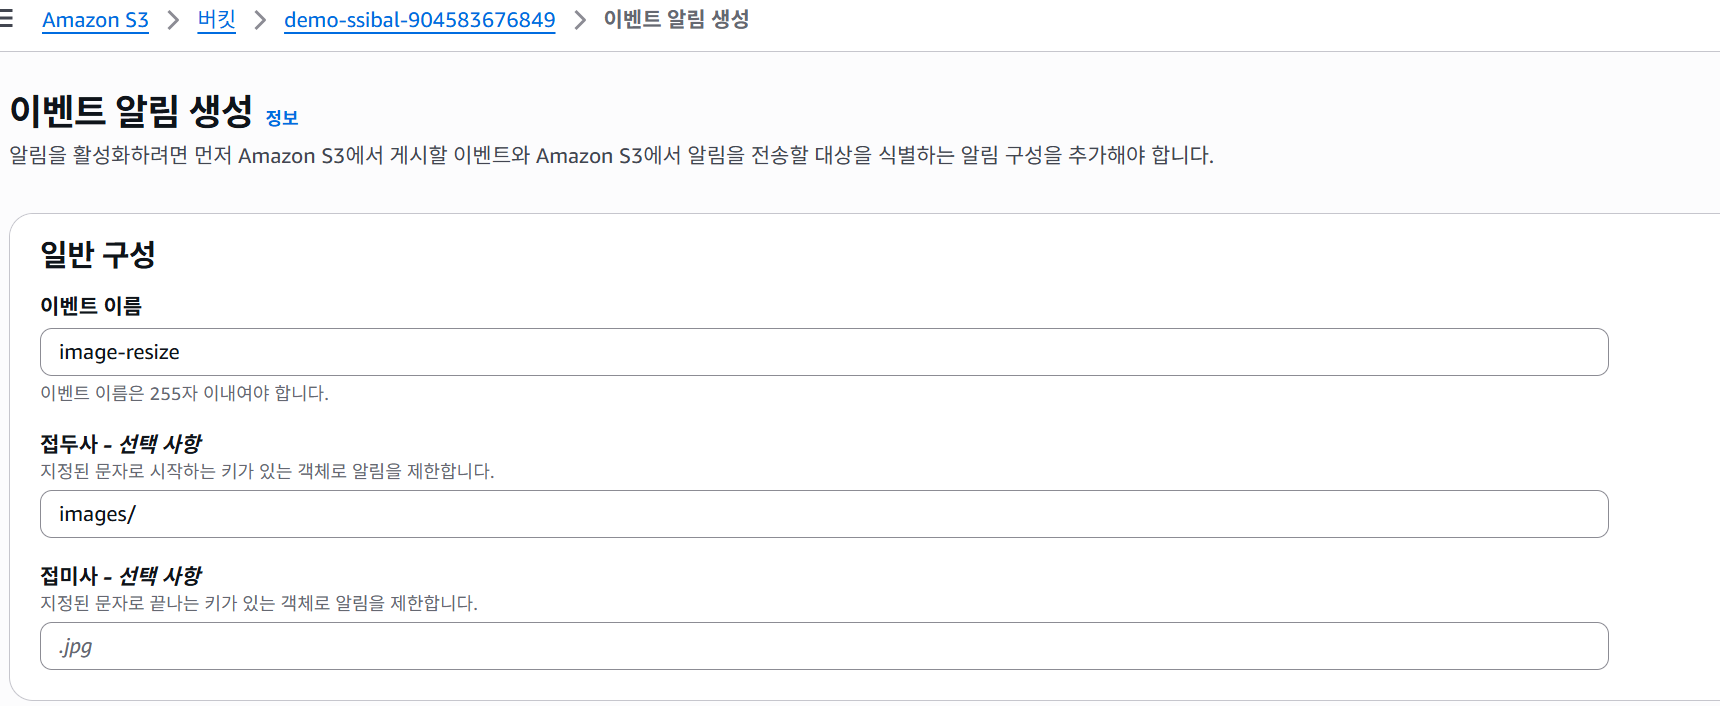Click the suffix description under 접미사
The width and height of the screenshot is (1720, 706).
pos(259,603)
